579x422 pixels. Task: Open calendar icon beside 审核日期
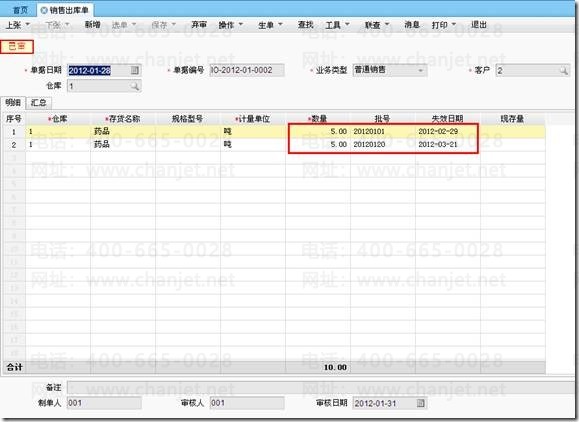tap(421, 403)
